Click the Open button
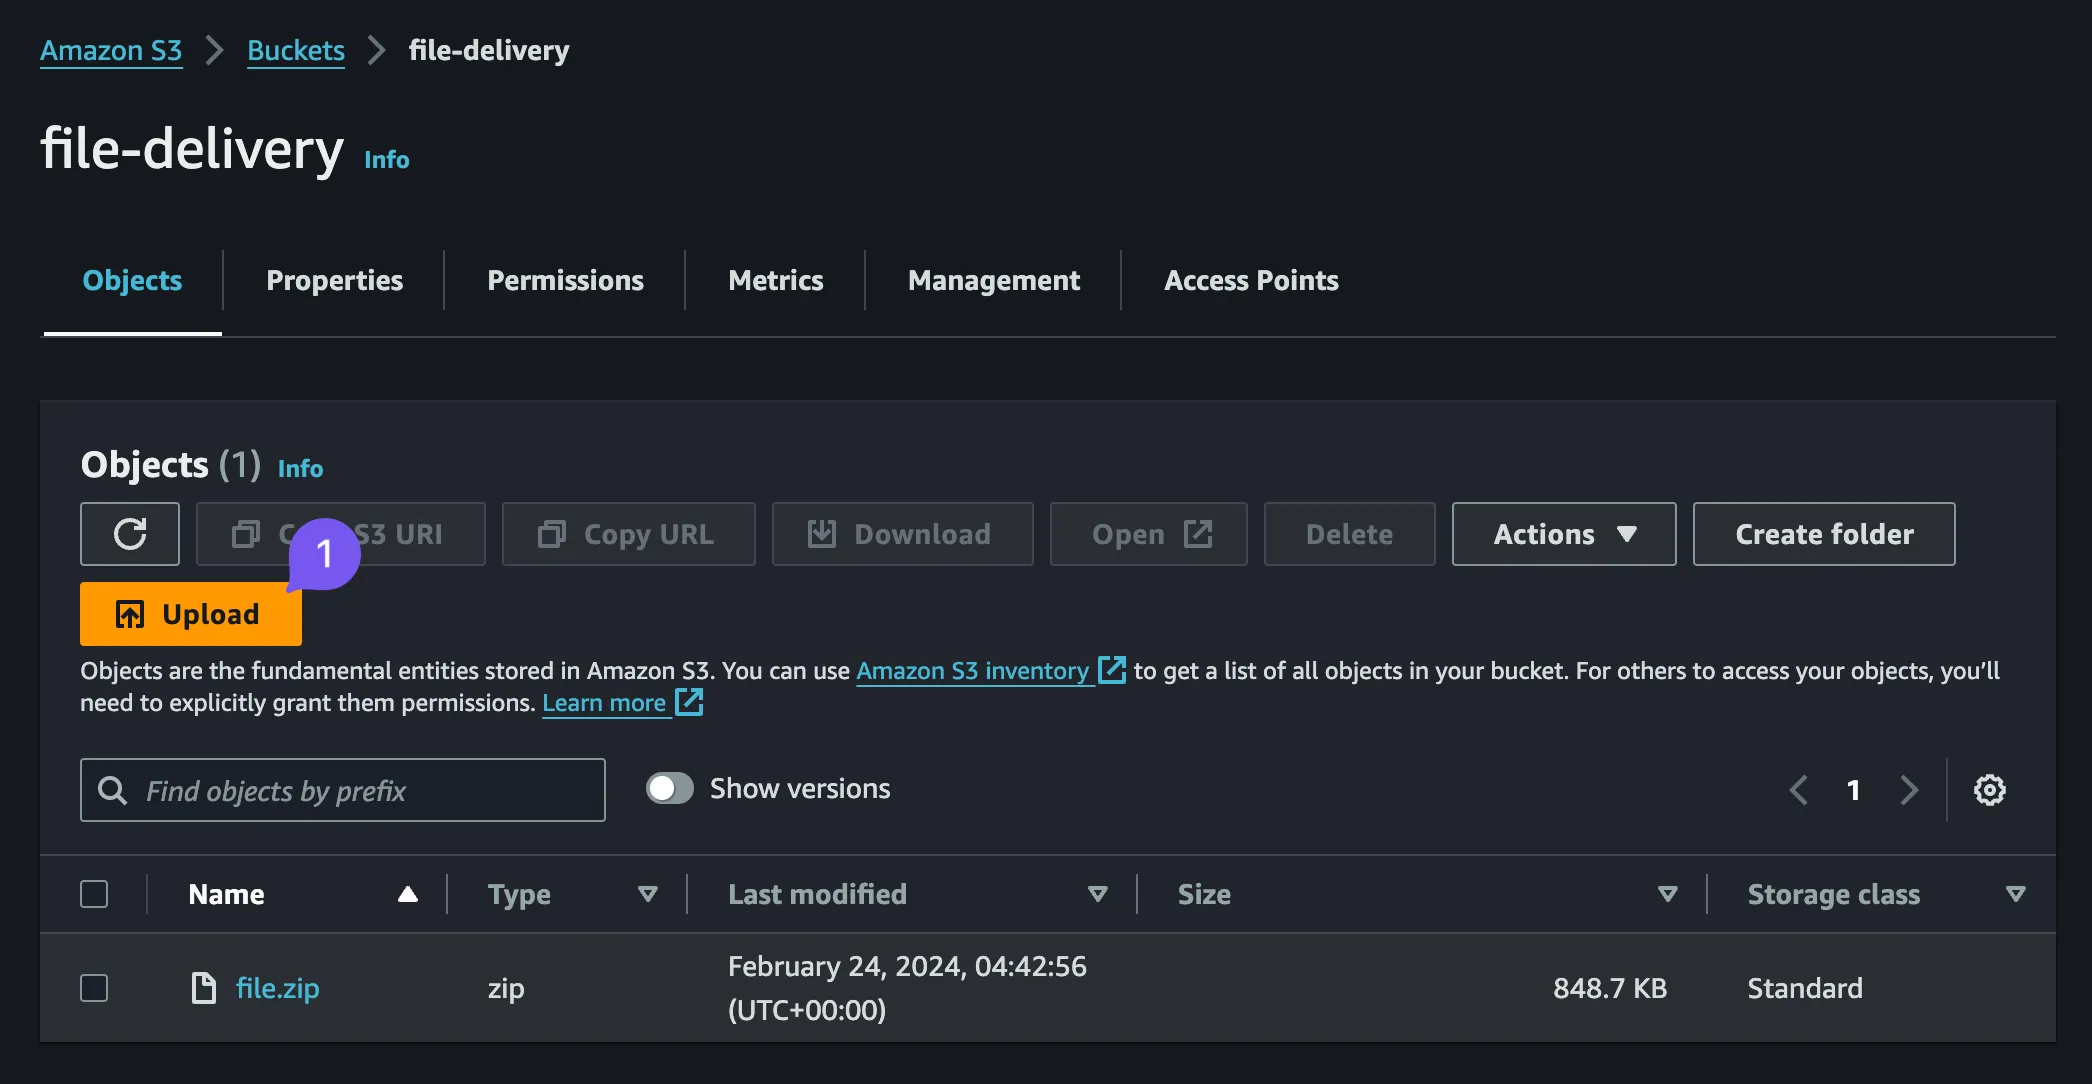This screenshot has height=1084, width=2092. click(x=1149, y=534)
